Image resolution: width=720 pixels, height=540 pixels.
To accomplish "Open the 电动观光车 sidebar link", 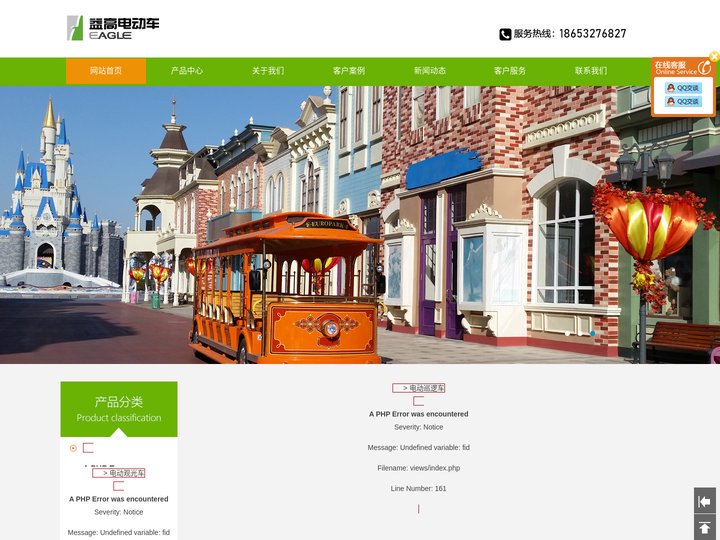I will (118, 473).
